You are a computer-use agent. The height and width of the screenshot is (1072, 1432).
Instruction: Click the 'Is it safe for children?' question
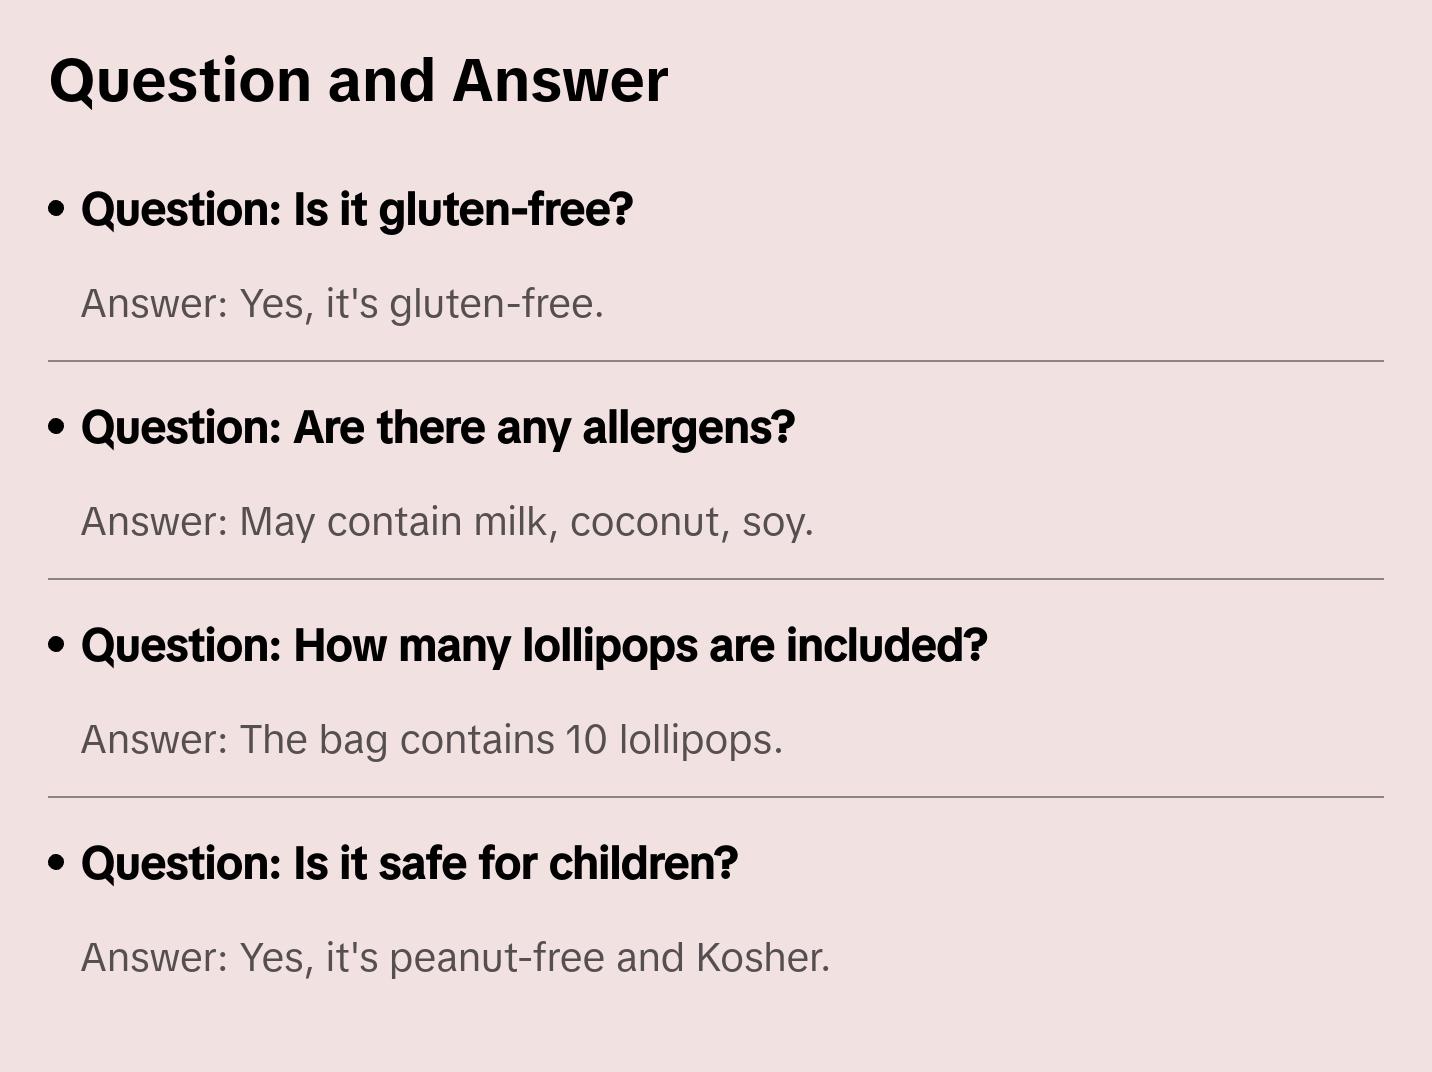click(409, 864)
